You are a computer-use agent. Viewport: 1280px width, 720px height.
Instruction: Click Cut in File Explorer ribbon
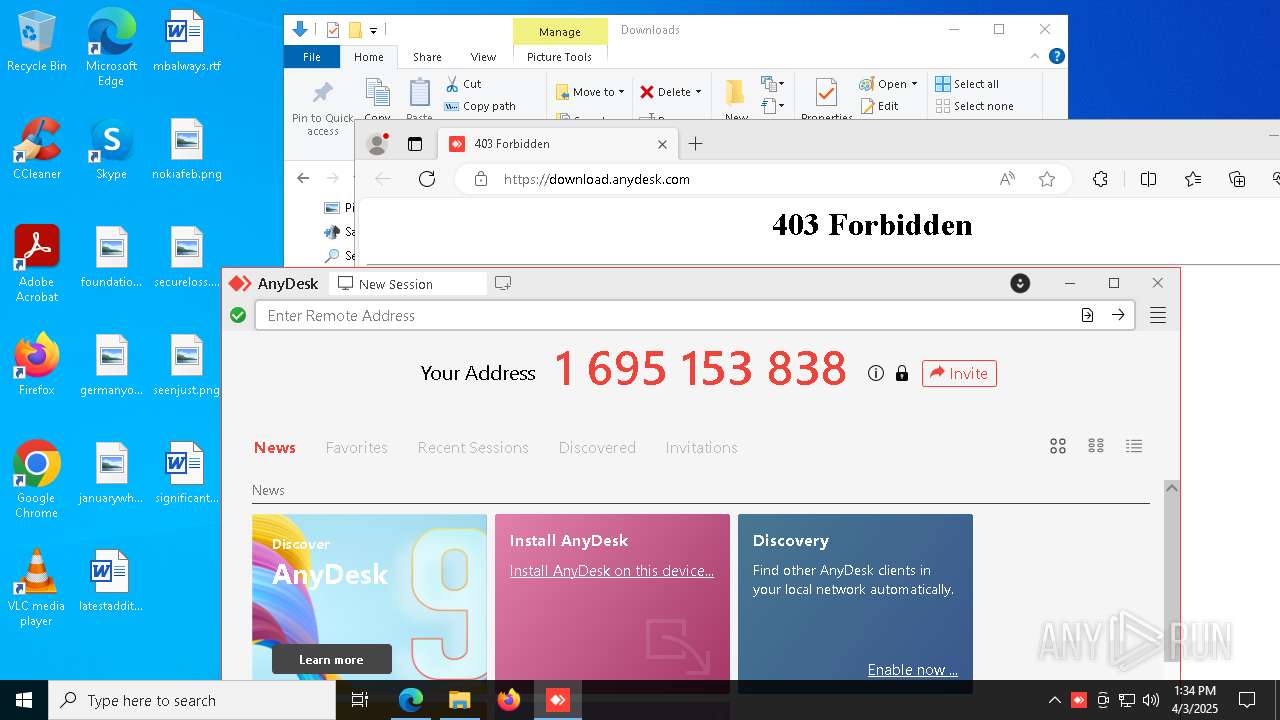click(464, 84)
